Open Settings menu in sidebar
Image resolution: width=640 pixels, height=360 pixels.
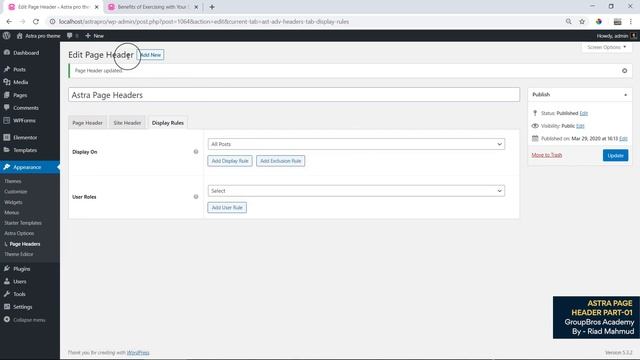22,307
